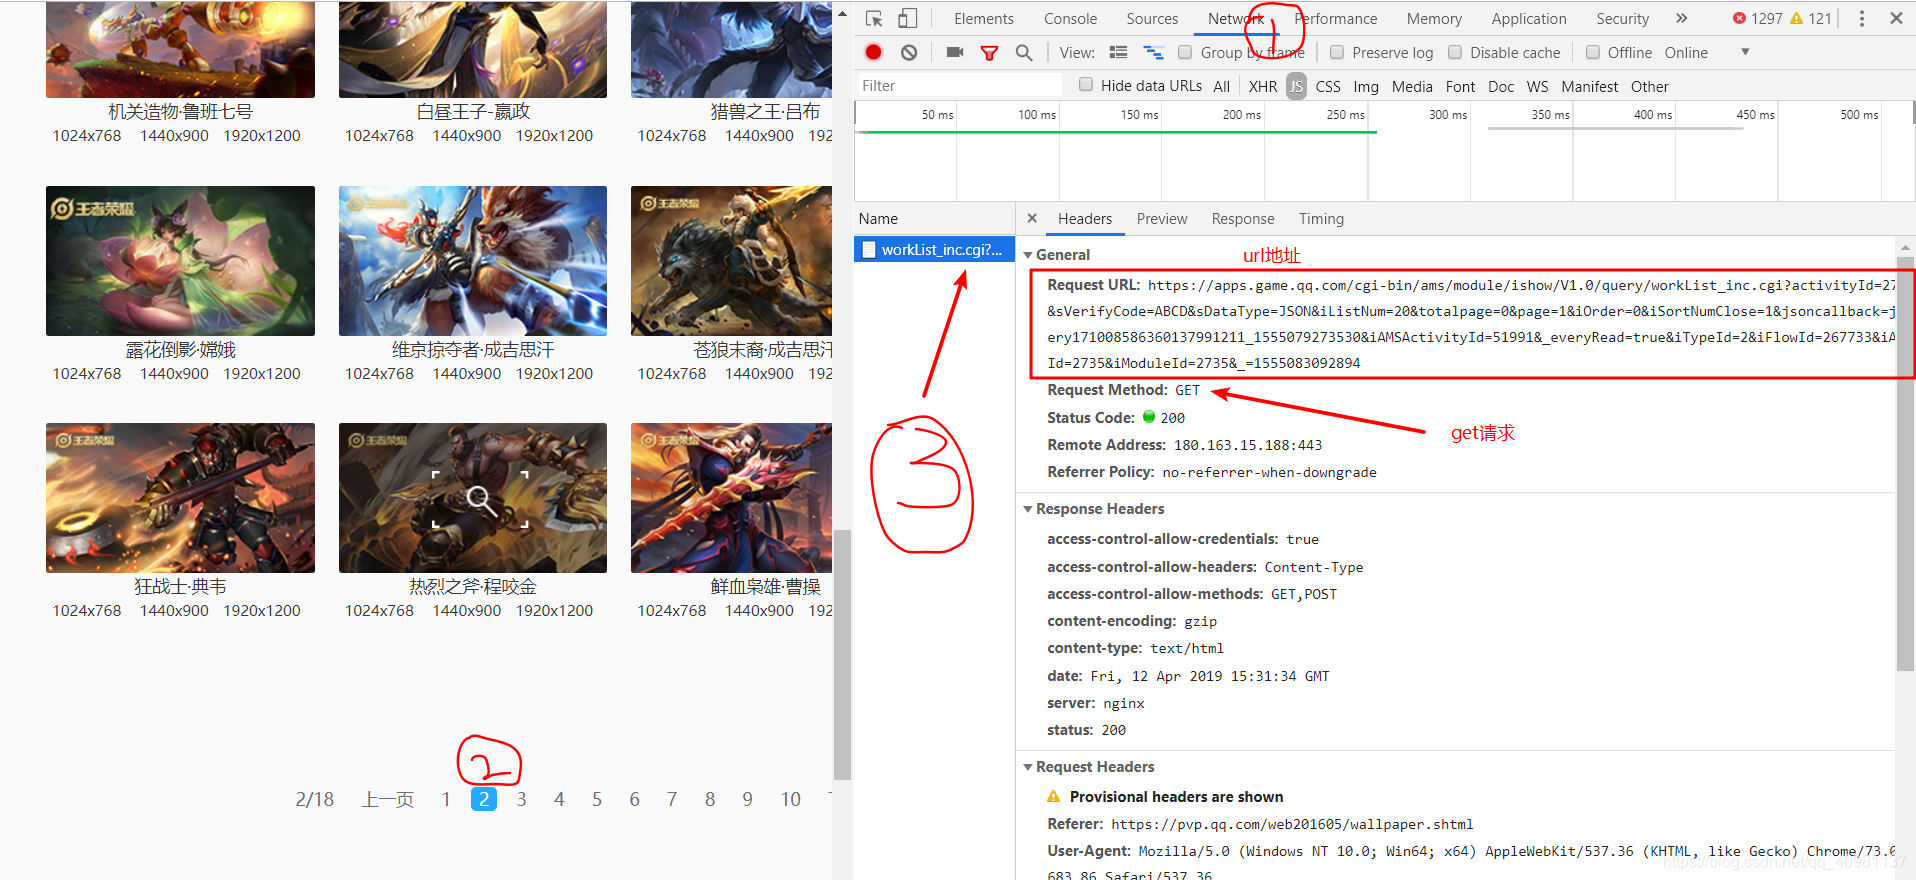
Task: Go to wallpaper page 3
Action: (522, 799)
